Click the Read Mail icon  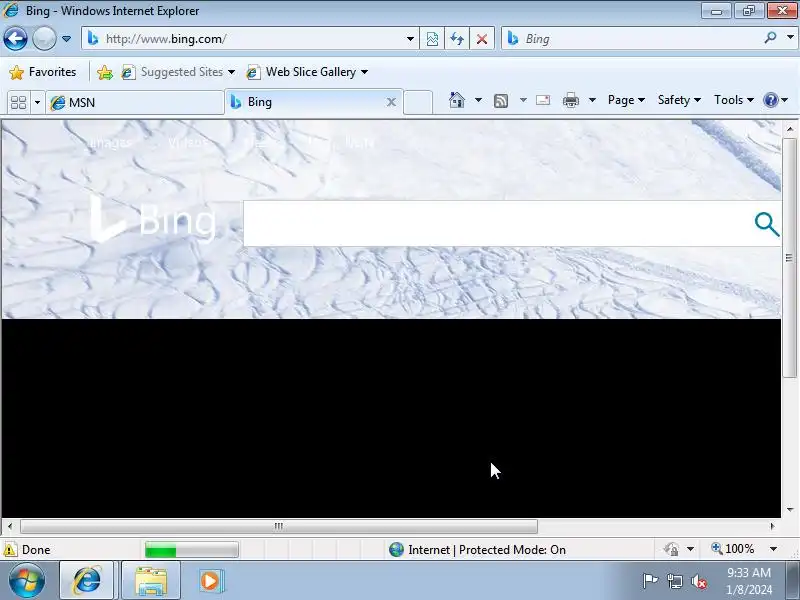click(543, 100)
